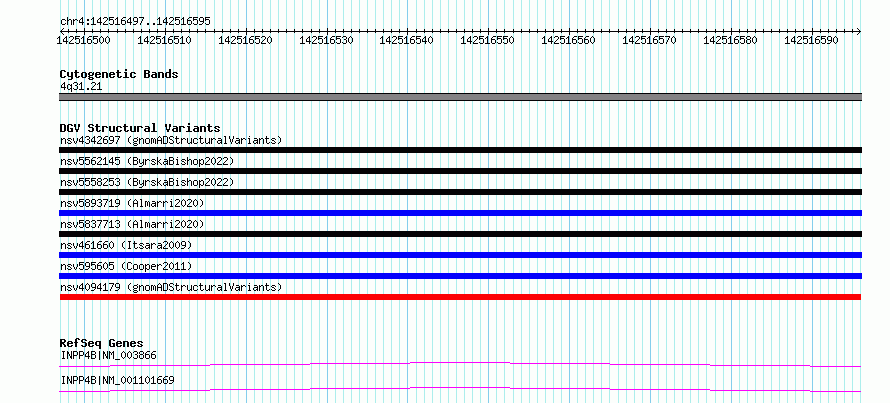The width and height of the screenshot is (890, 403).
Task: Open variant label nsv4342697 (gnomADStructuralVariants)
Action: coord(171,140)
